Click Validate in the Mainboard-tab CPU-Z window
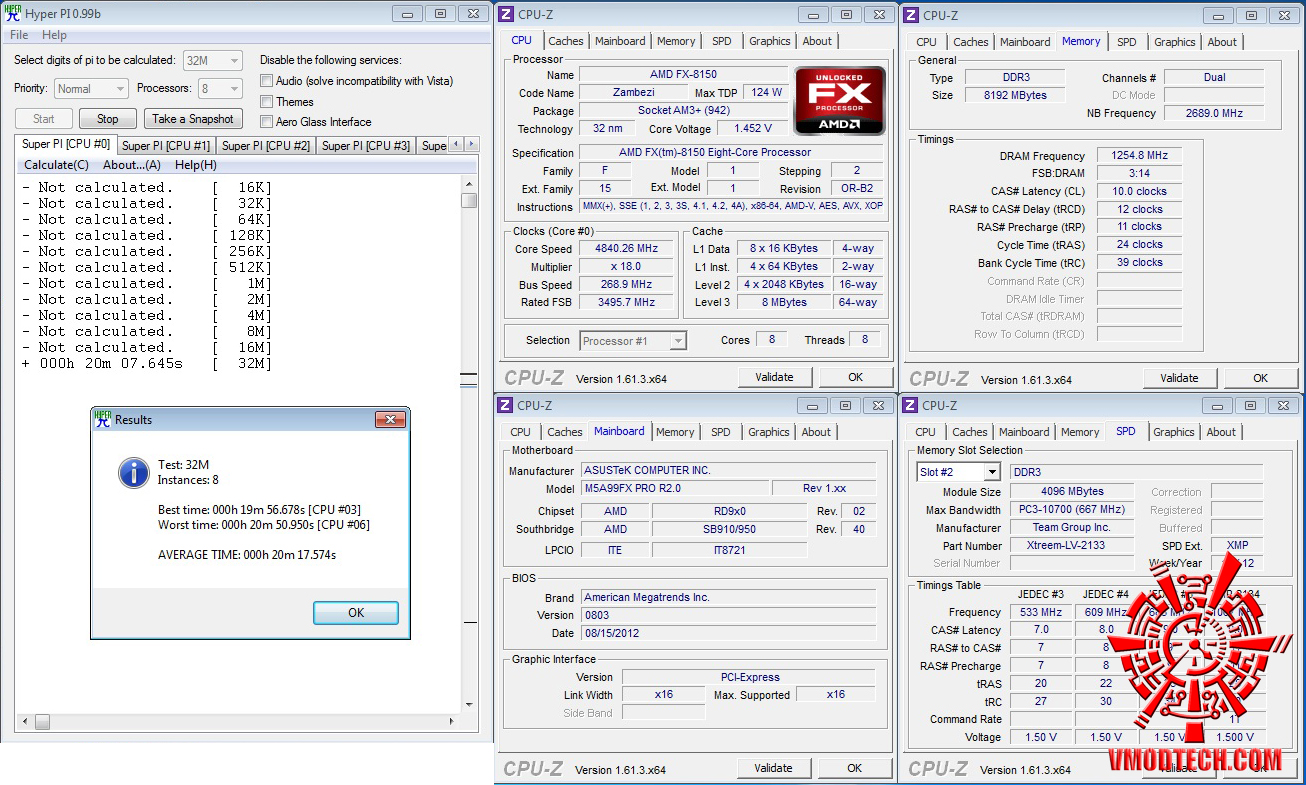This screenshot has width=1306, height=785. pos(774,768)
